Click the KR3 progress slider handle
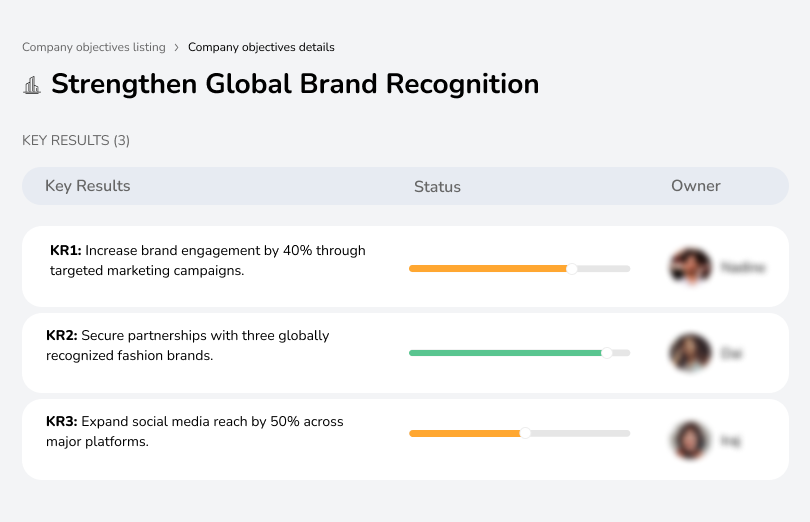The width and height of the screenshot is (810, 522). [x=525, y=433]
